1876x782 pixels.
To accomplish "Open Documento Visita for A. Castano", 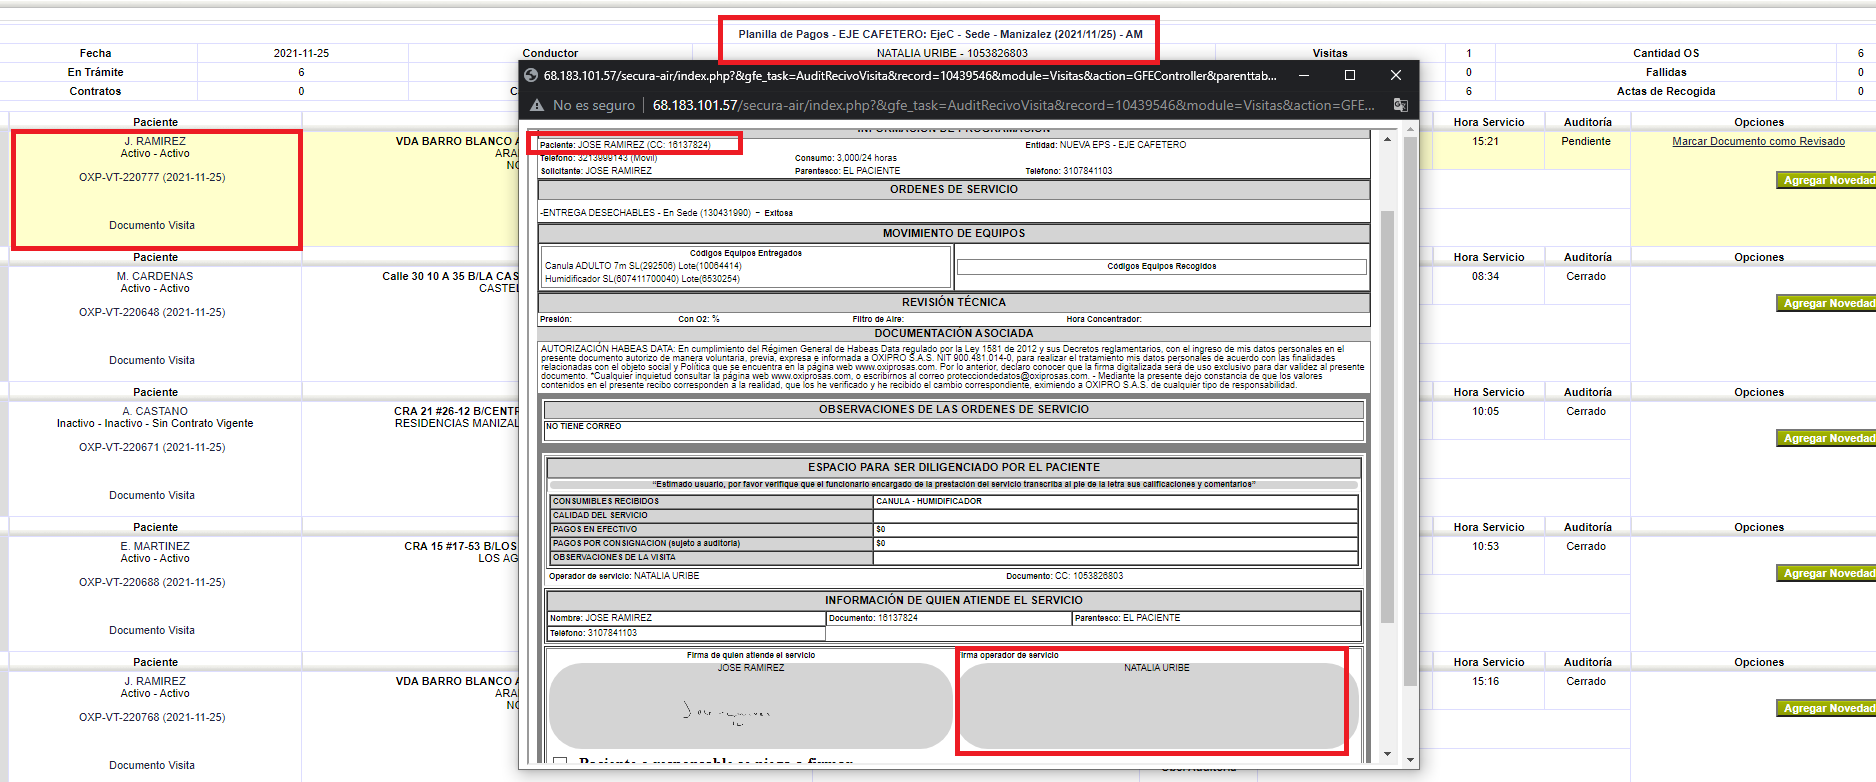I will (x=152, y=495).
